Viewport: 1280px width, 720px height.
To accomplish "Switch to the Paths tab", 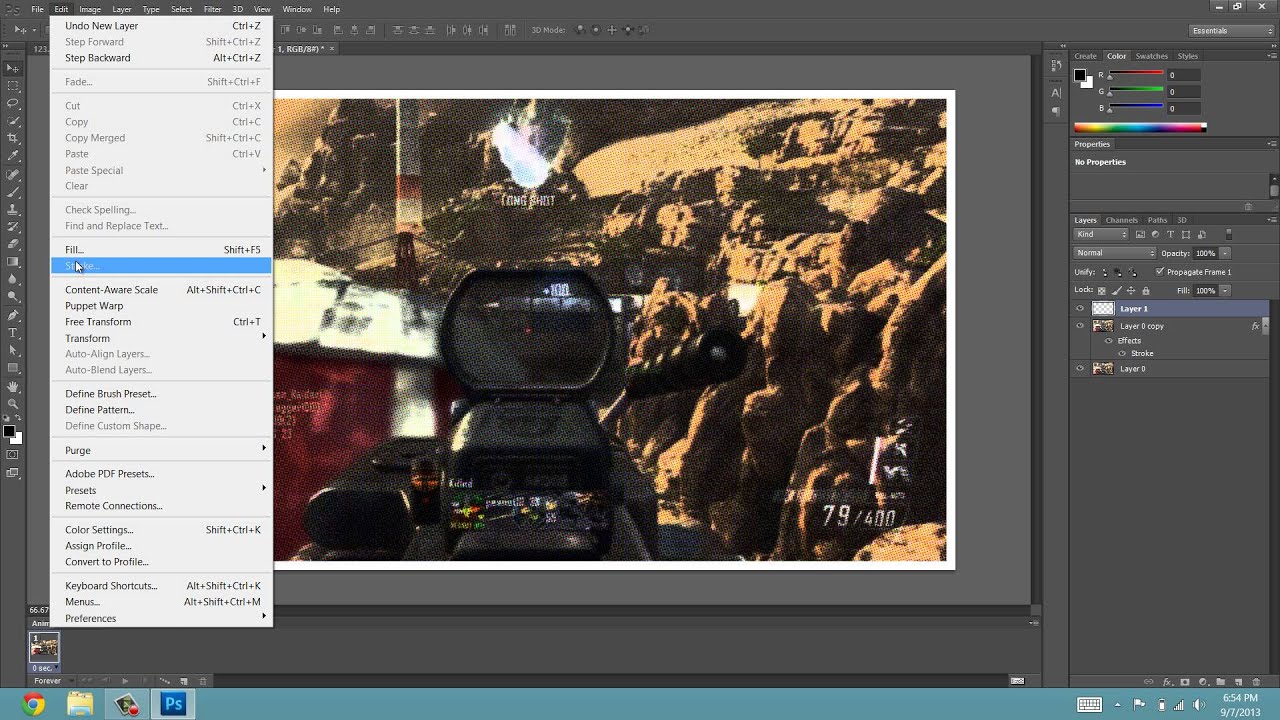I will tap(1157, 220).
